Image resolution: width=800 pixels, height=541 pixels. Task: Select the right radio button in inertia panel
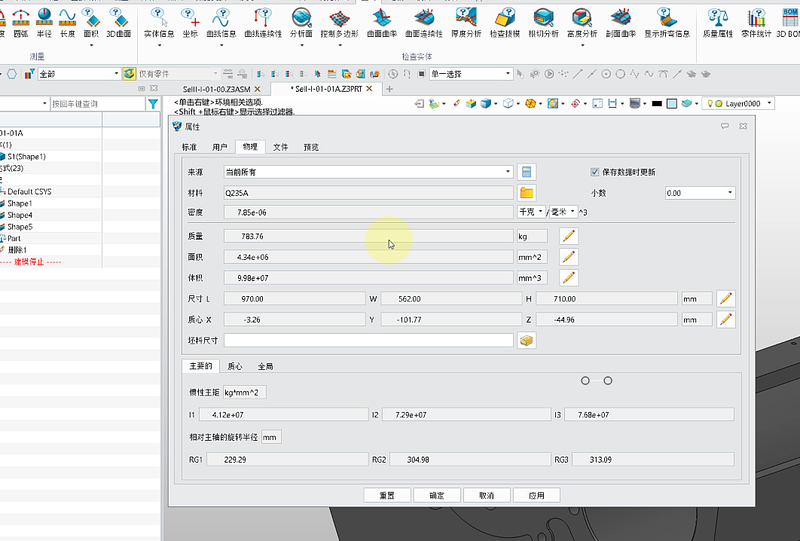click(607, 381)
